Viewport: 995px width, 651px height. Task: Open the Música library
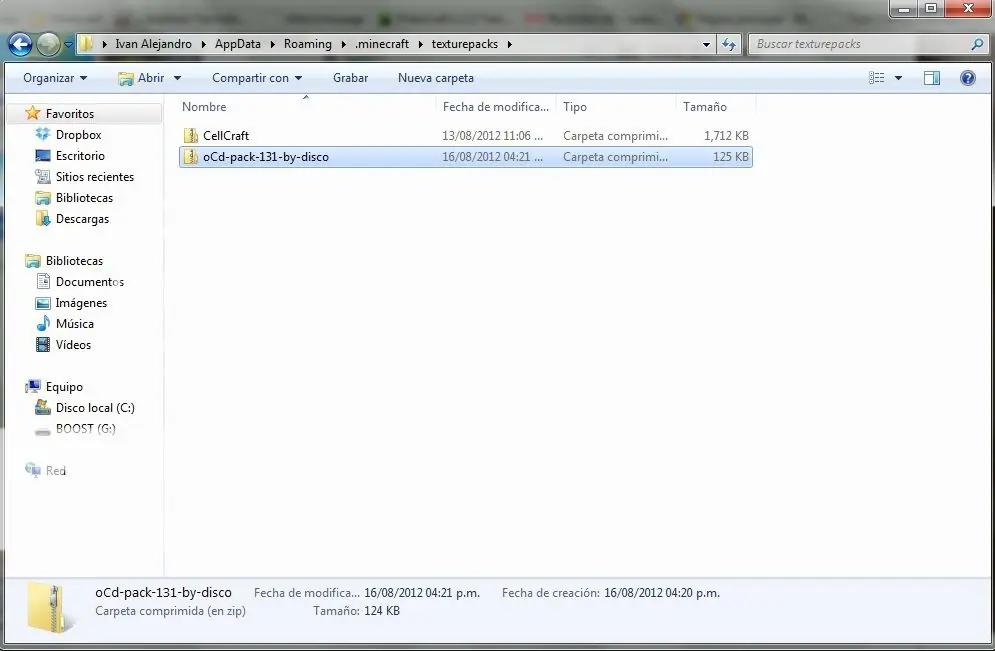click(x=74, y=324)
